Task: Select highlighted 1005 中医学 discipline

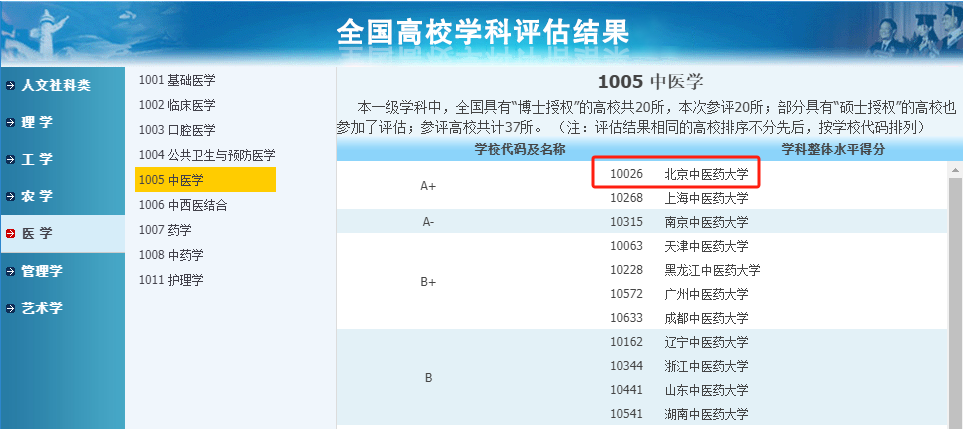Action: [x=205, y=180]
